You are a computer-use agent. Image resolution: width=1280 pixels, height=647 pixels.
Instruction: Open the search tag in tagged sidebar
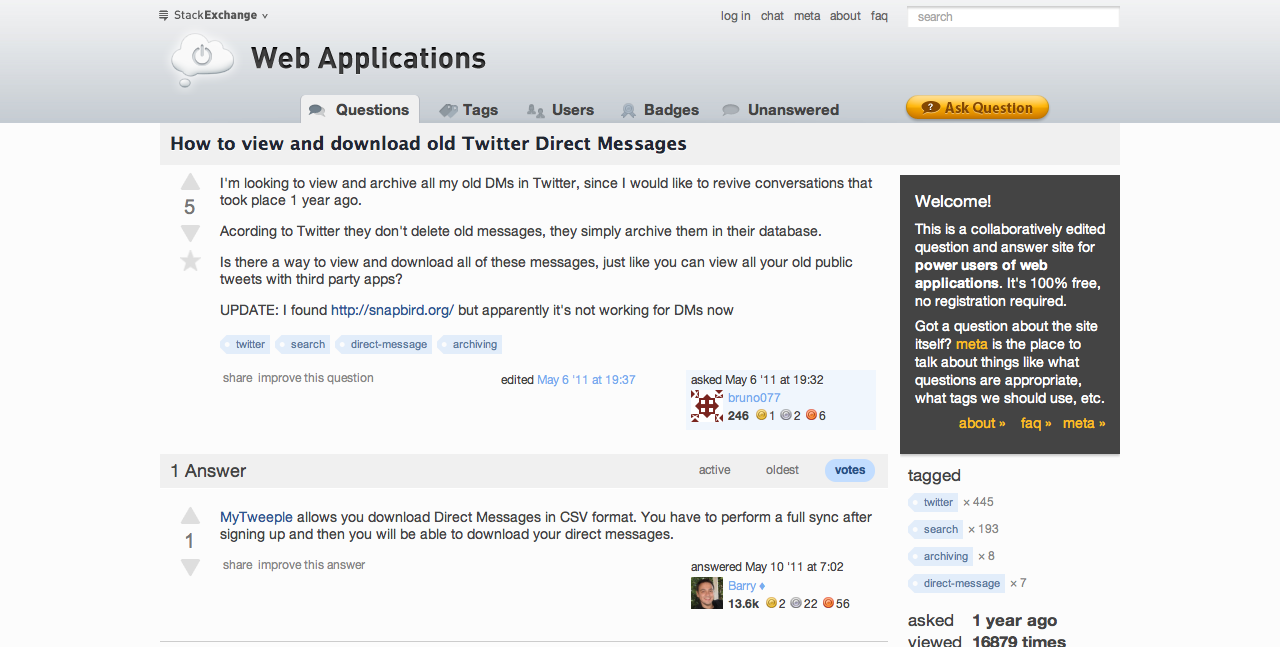[x=936, y=529]
